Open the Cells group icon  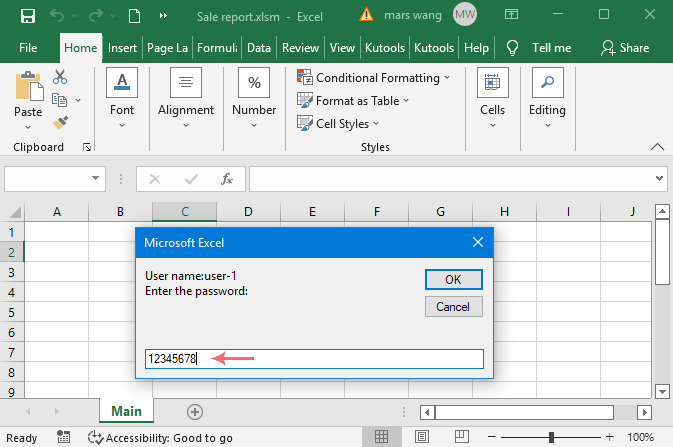pyautogui.click(x=492, y=84)
